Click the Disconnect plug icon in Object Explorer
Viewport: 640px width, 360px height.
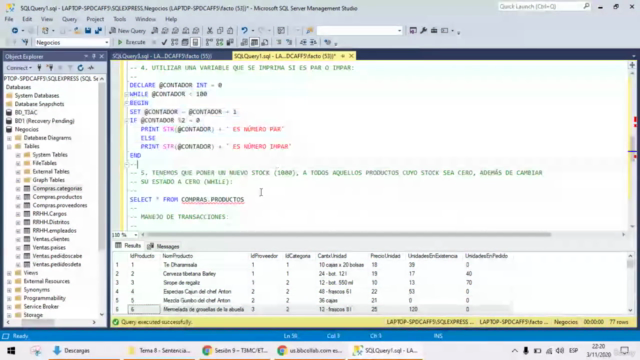[x=50, y=68]
